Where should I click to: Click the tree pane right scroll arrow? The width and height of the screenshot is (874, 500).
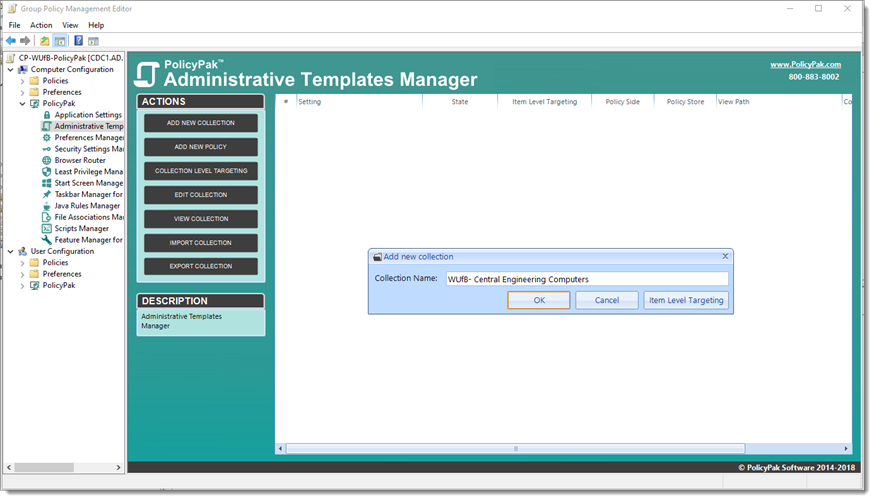click(118, 468)
